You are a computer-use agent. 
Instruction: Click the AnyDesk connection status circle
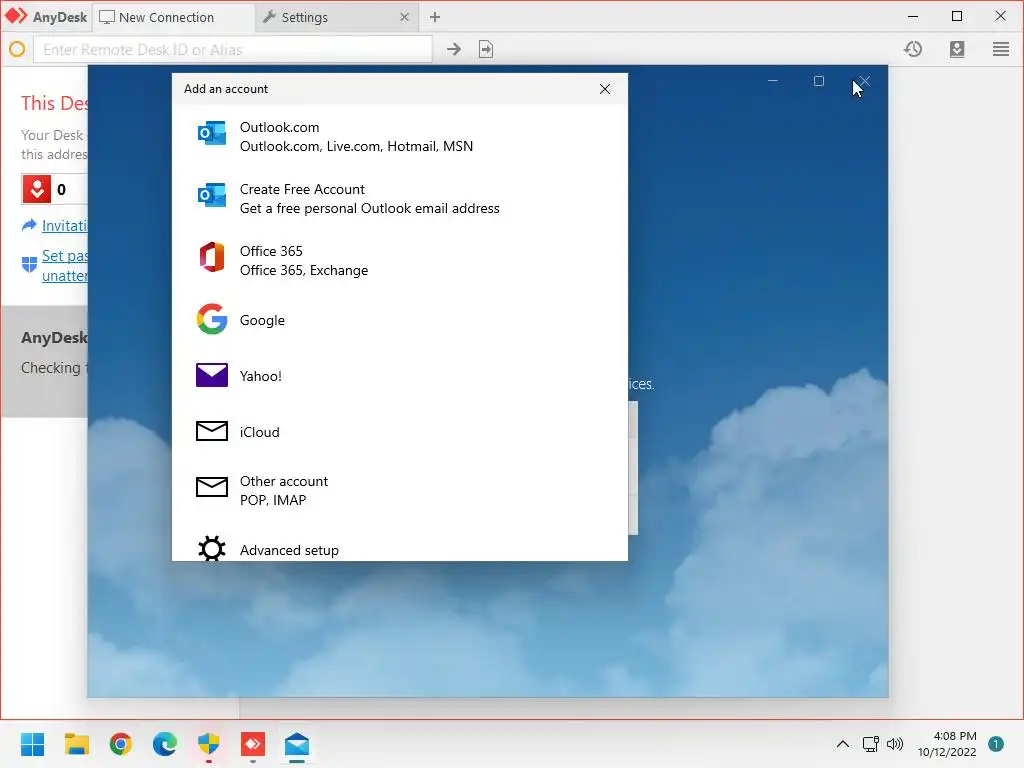point(17,49)
